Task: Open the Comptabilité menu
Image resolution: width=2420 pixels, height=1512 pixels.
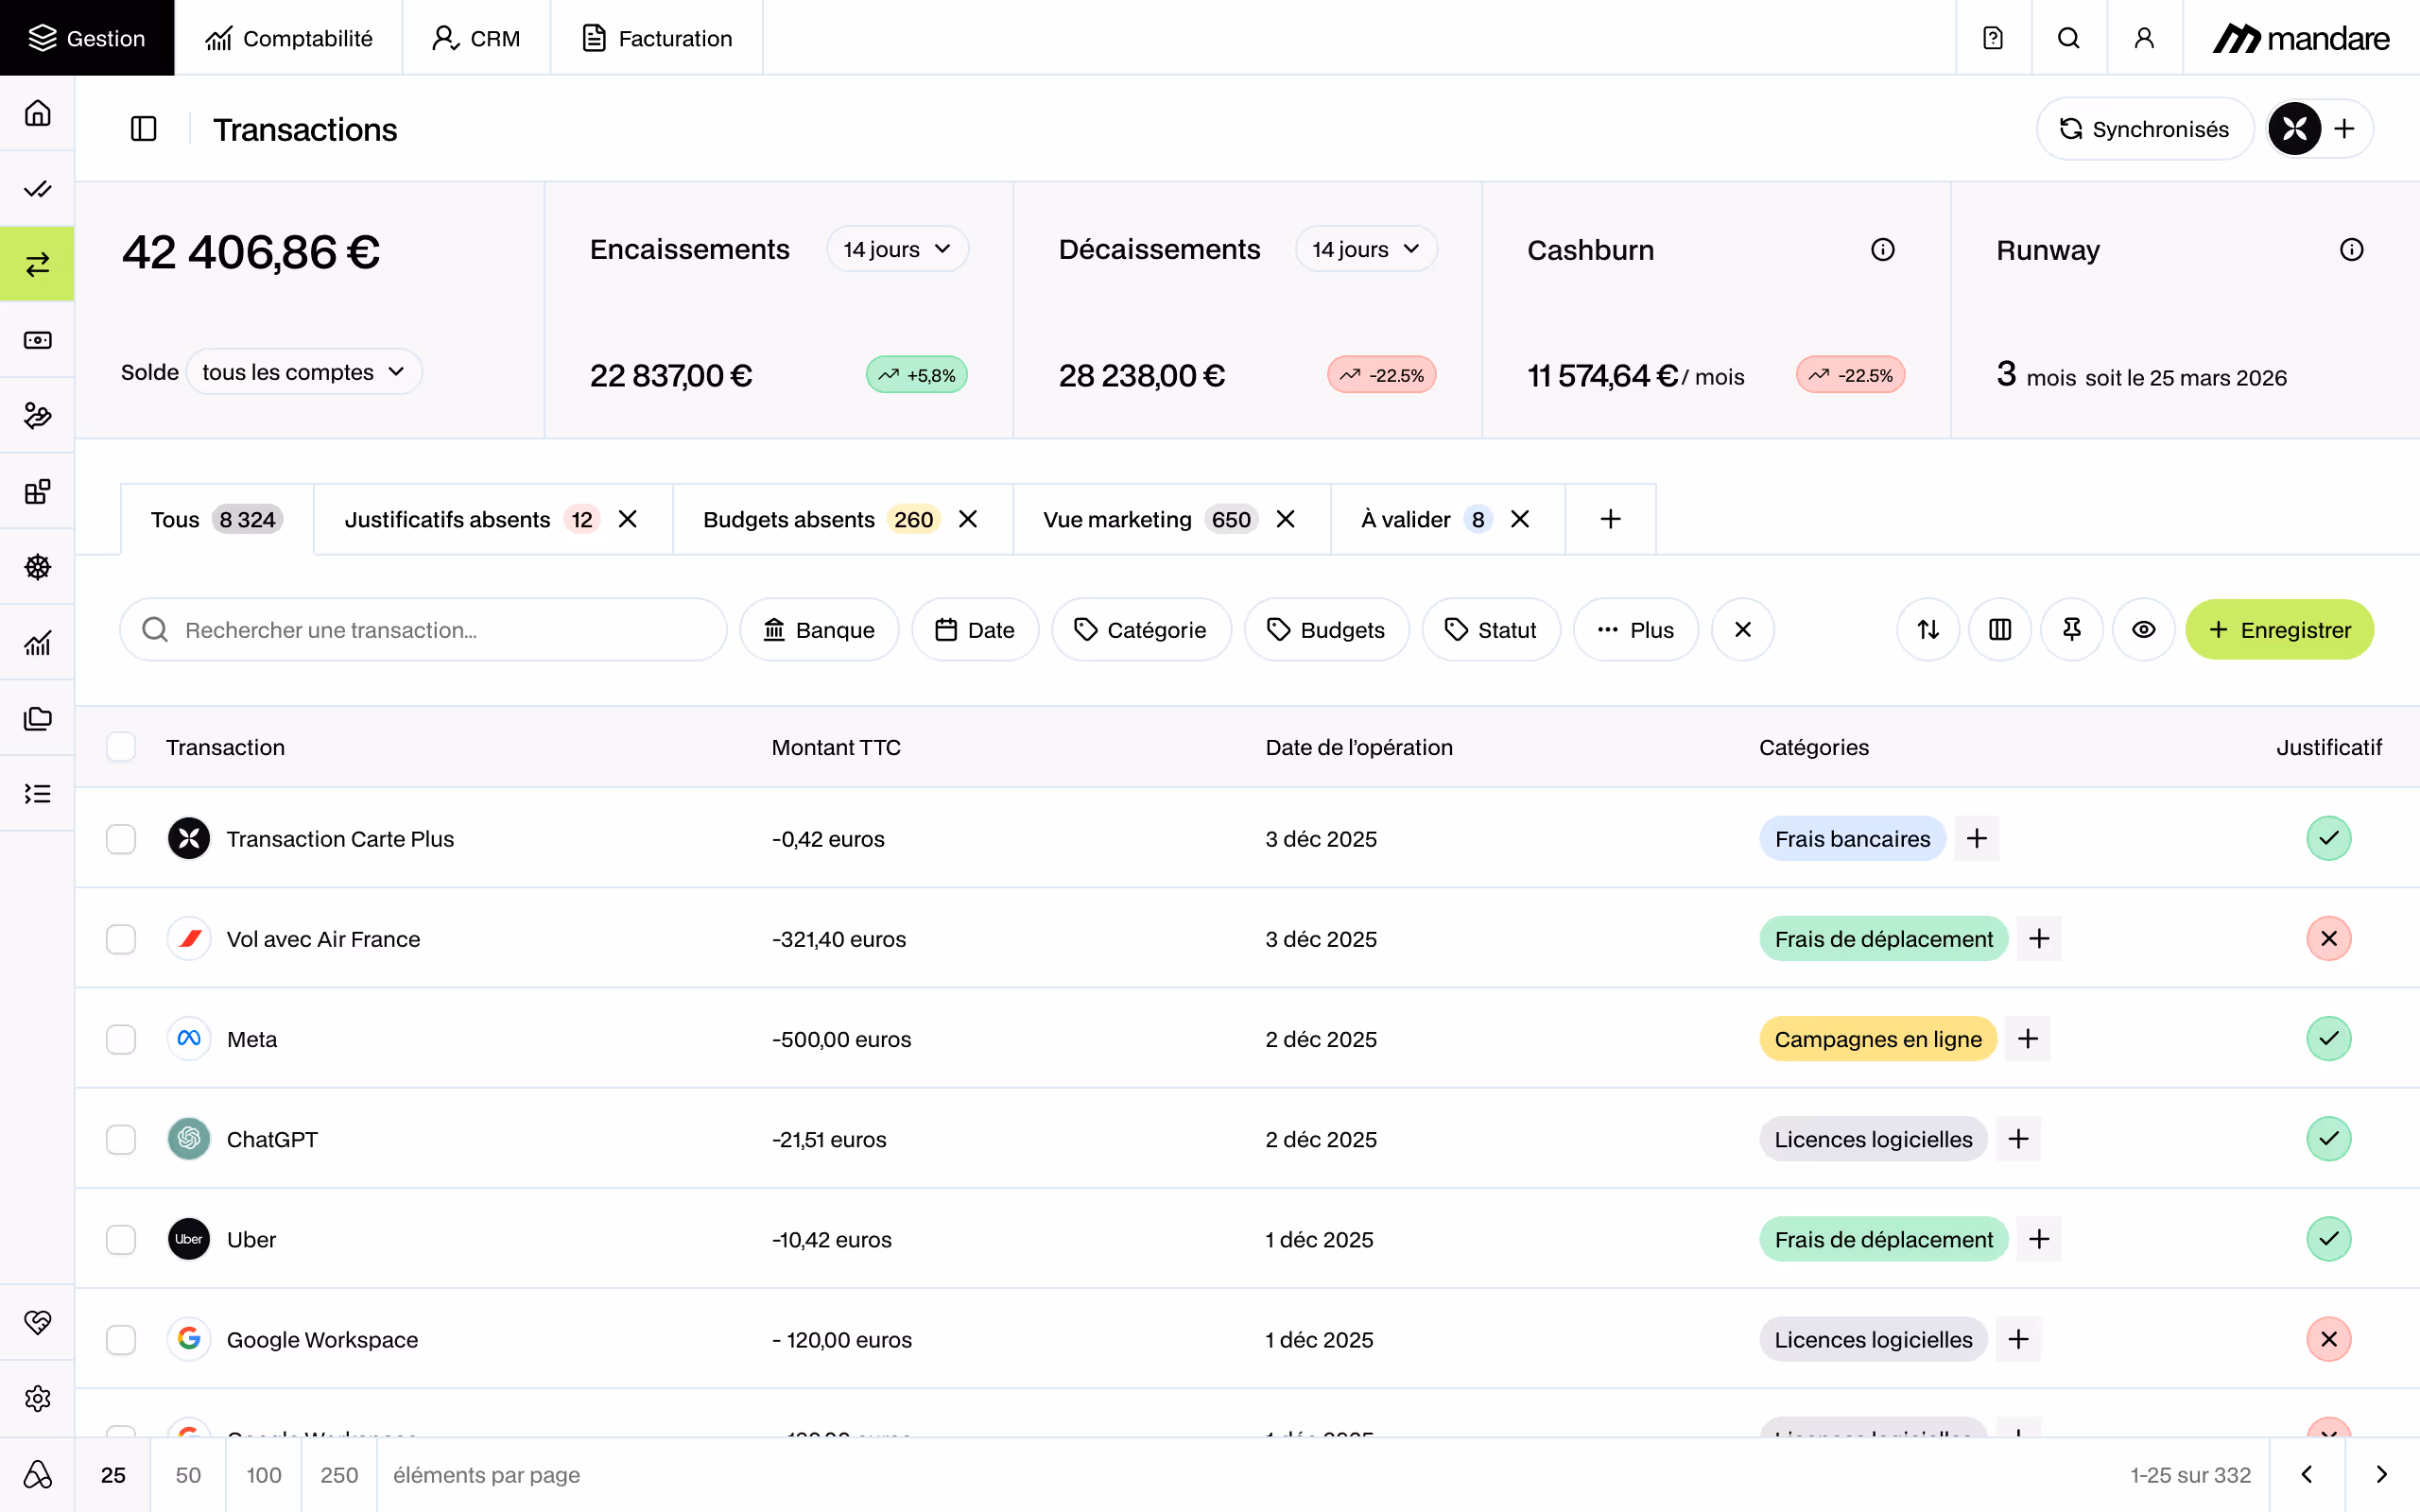Action: point(288,38)
